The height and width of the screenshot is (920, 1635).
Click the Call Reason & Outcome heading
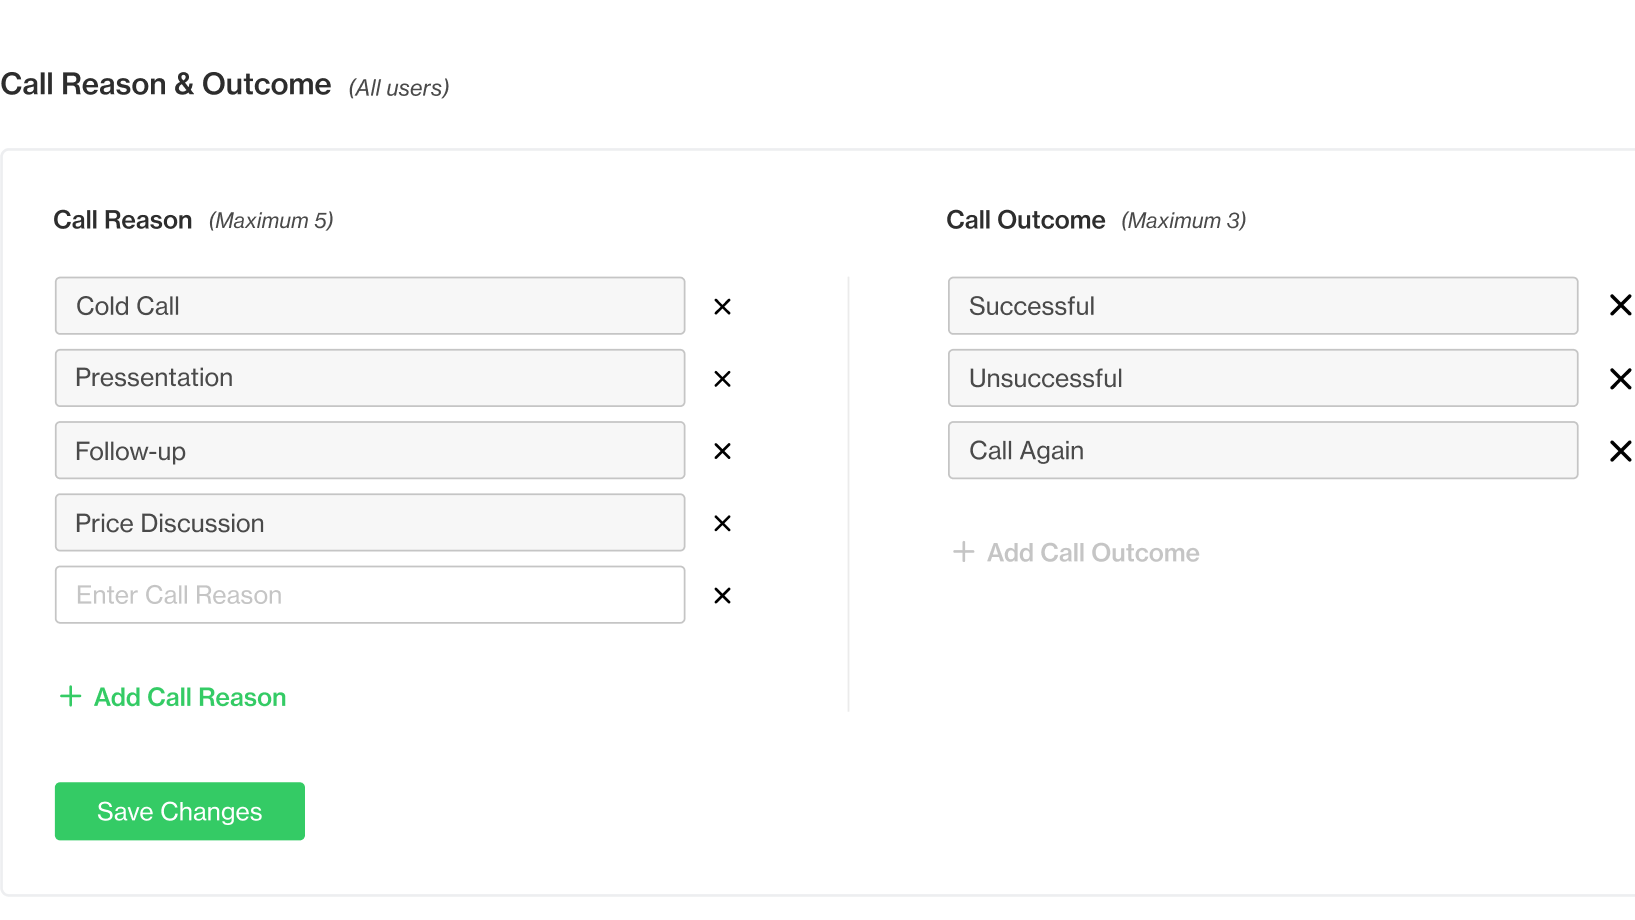point(166,84)
